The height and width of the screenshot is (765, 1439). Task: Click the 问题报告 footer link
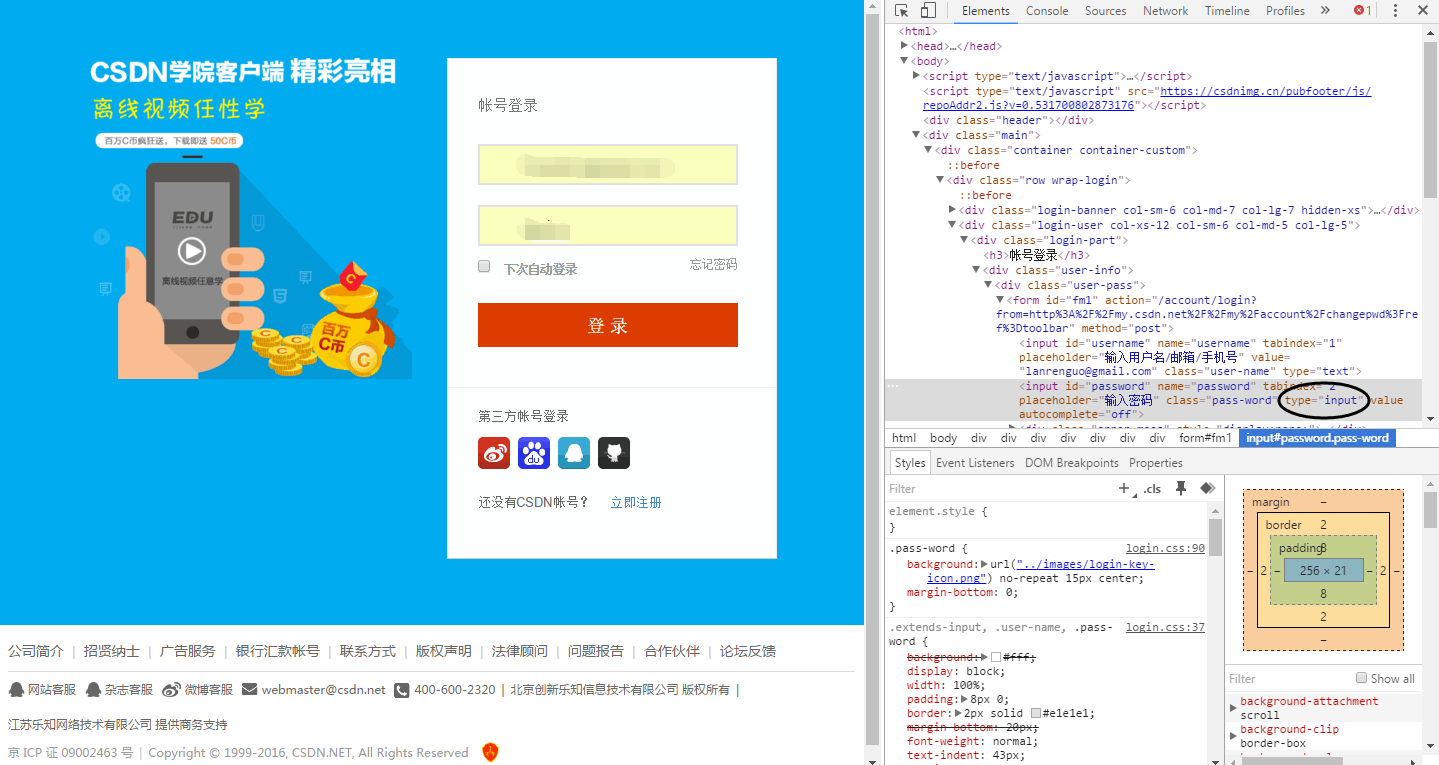click(596, 651)
